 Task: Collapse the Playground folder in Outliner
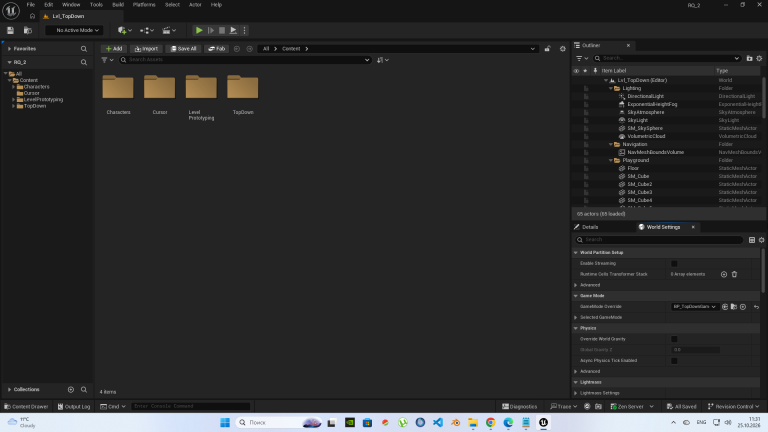tap(611, 160)
